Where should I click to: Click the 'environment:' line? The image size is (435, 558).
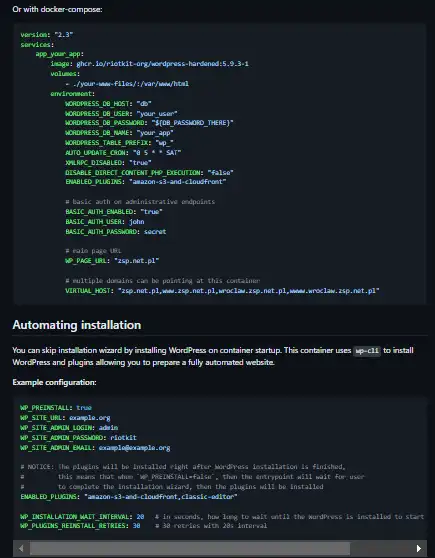[73, 94]
